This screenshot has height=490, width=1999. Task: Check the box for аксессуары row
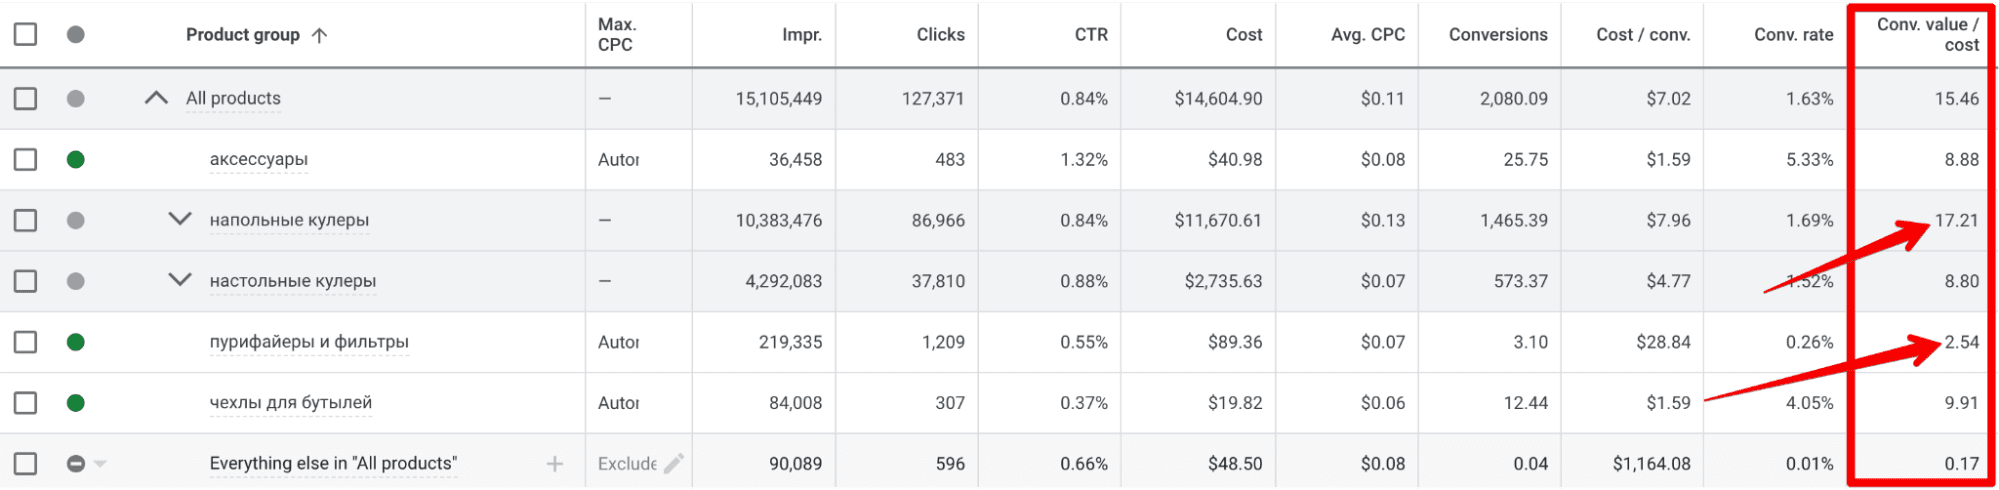click(x=25, y=159)
